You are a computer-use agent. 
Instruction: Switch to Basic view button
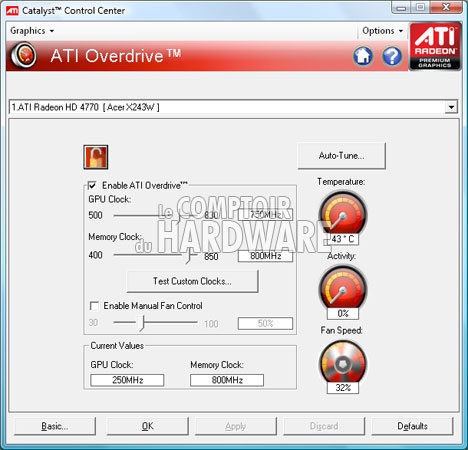coord(55,426)
